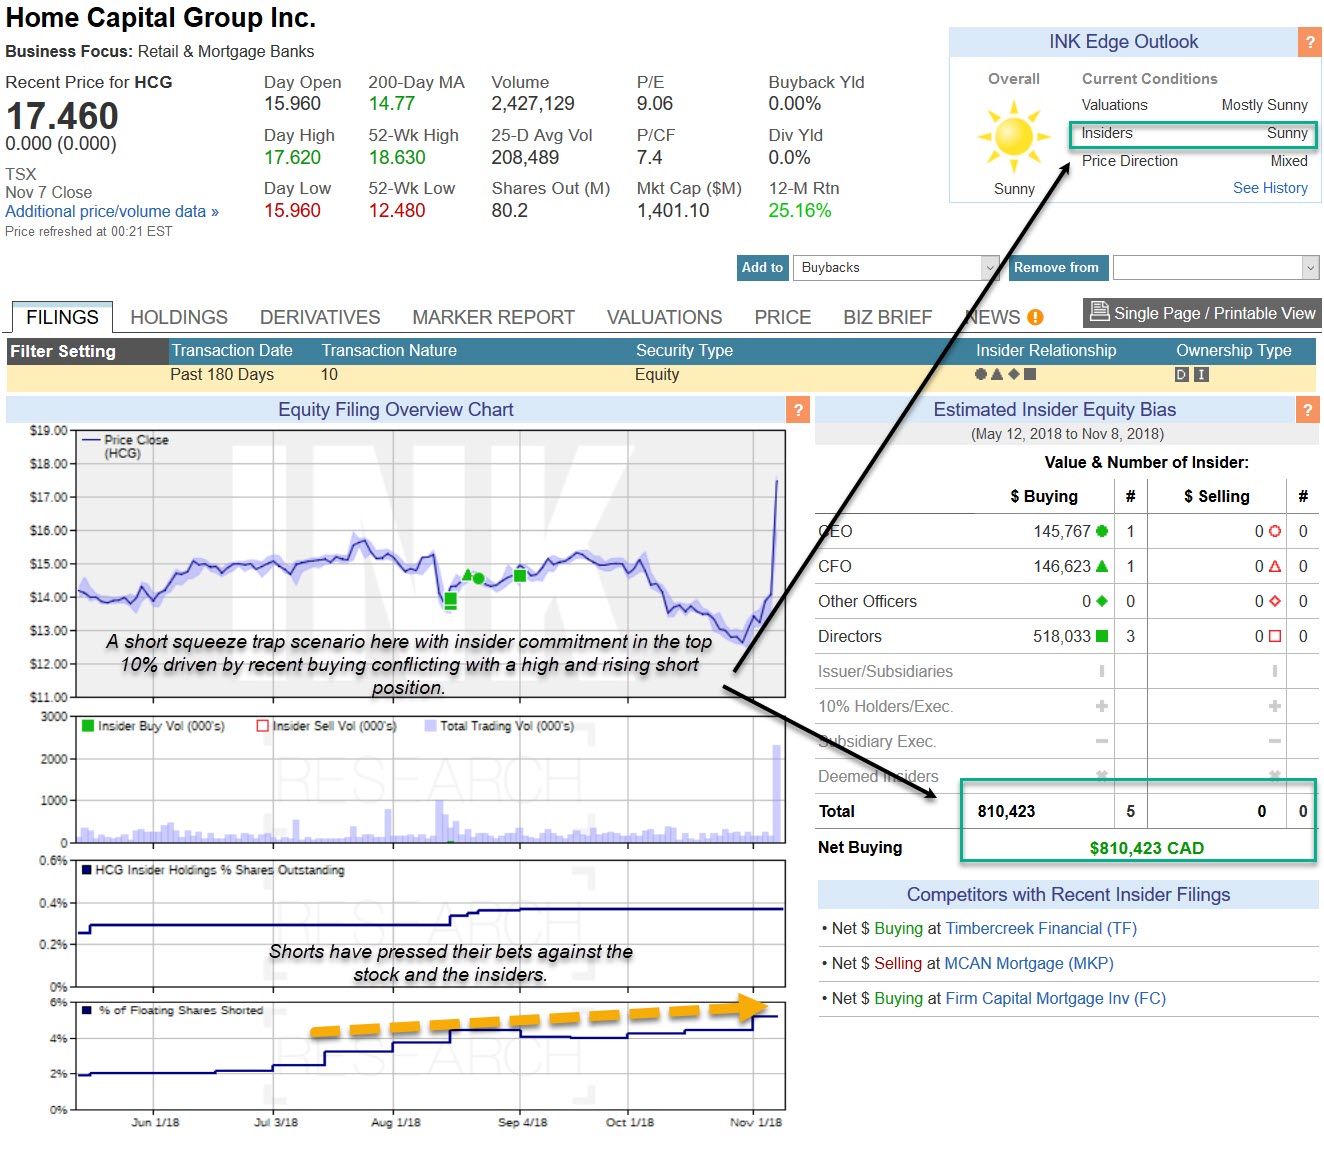Image resolution: width=1324 pixels, height=1156 pixels.
Task: Click the Other Officers green diamond icon
Action: point(1102,601)
